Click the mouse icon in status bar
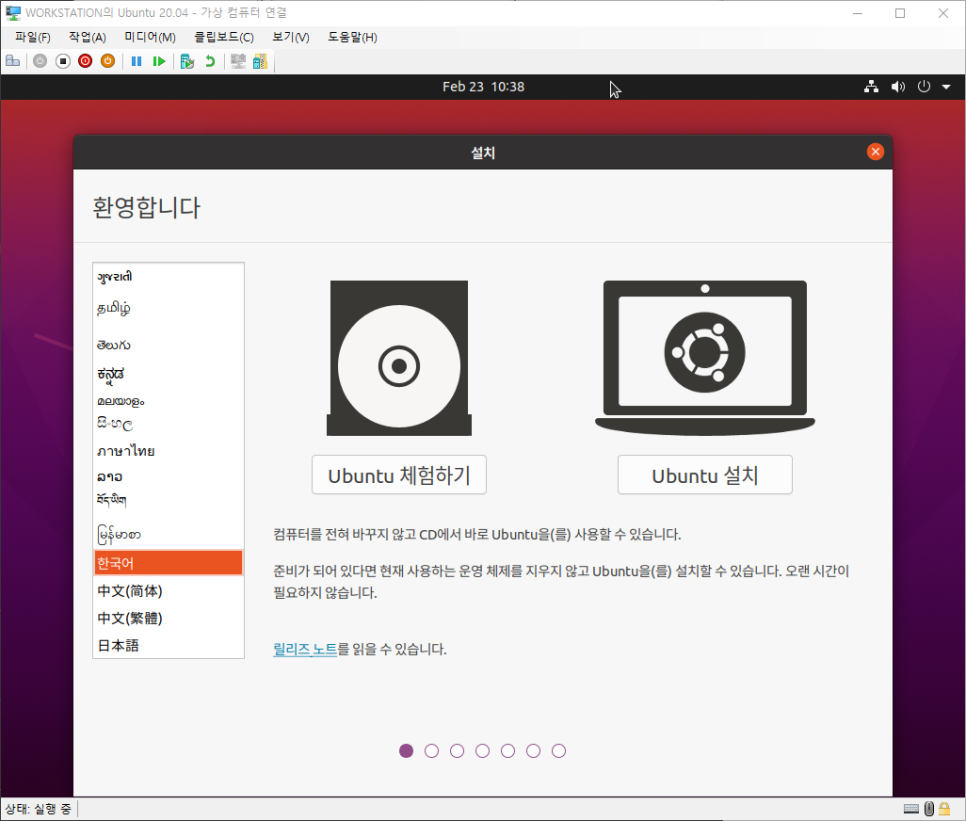This screenshot has height=821, width=966. (929, 809)
